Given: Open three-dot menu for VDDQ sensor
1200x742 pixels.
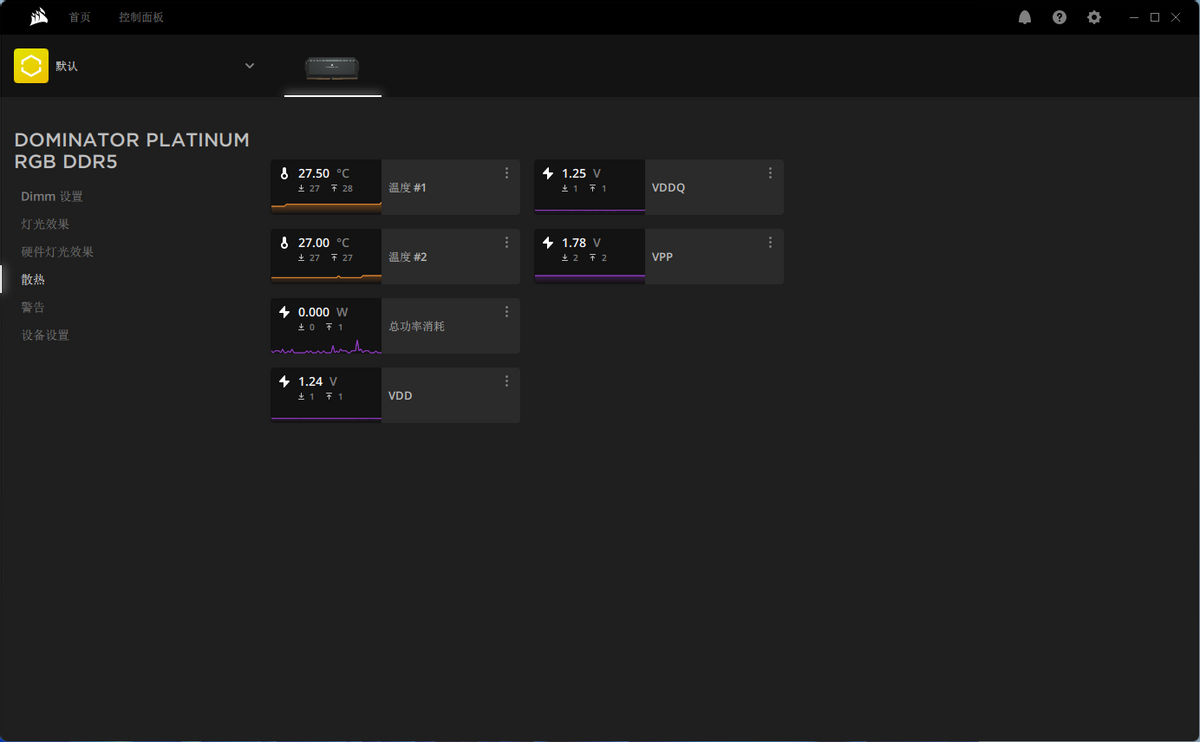Looking at the screenshot, I should tap(770, 173).
